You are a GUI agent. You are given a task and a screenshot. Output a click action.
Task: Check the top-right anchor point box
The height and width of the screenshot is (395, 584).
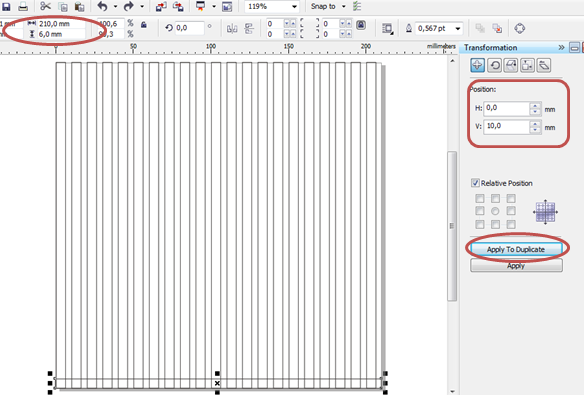511,198
